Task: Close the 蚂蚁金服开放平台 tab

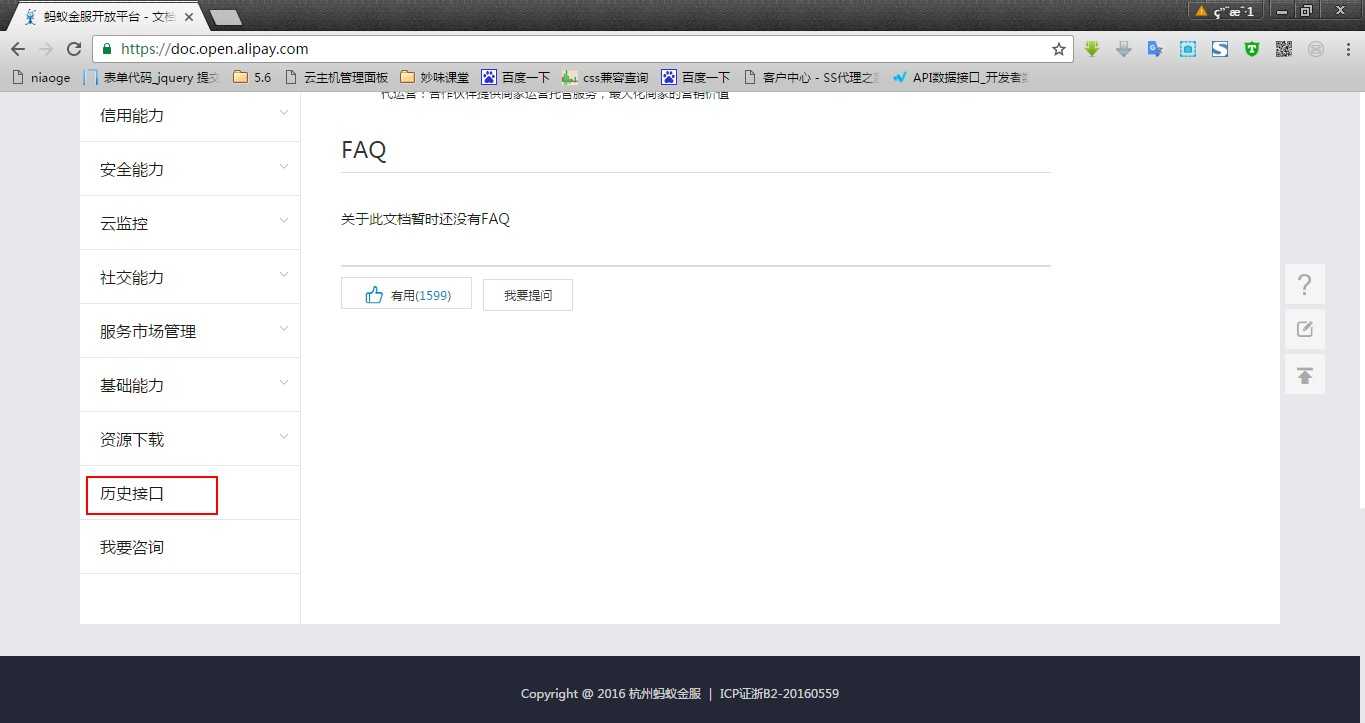Action: pos(189,17)
